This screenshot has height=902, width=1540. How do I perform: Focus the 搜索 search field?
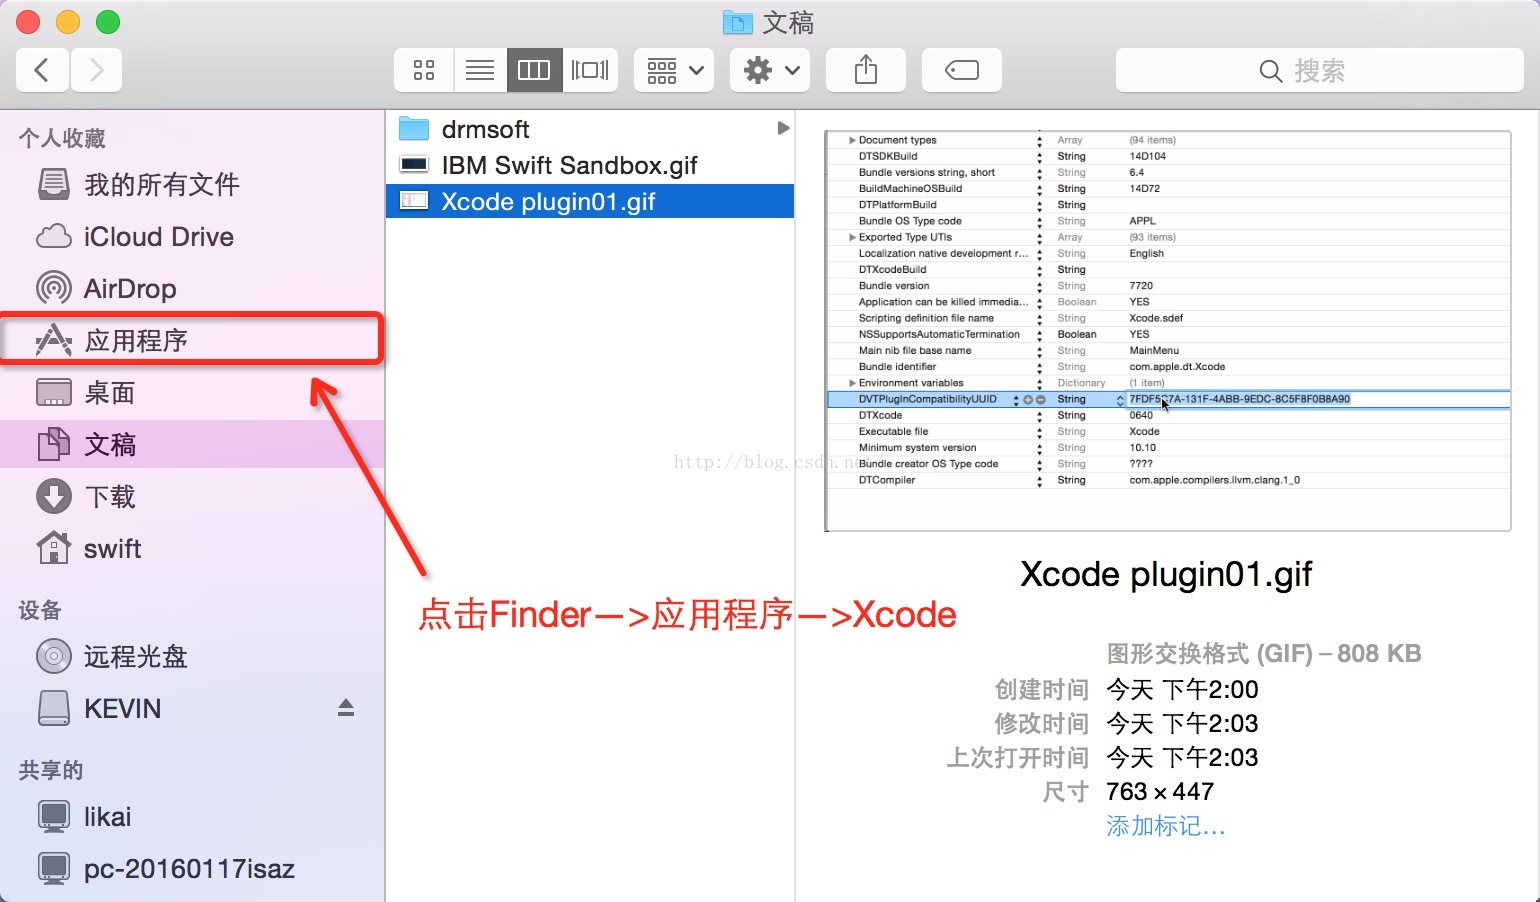pos(1320,70)
